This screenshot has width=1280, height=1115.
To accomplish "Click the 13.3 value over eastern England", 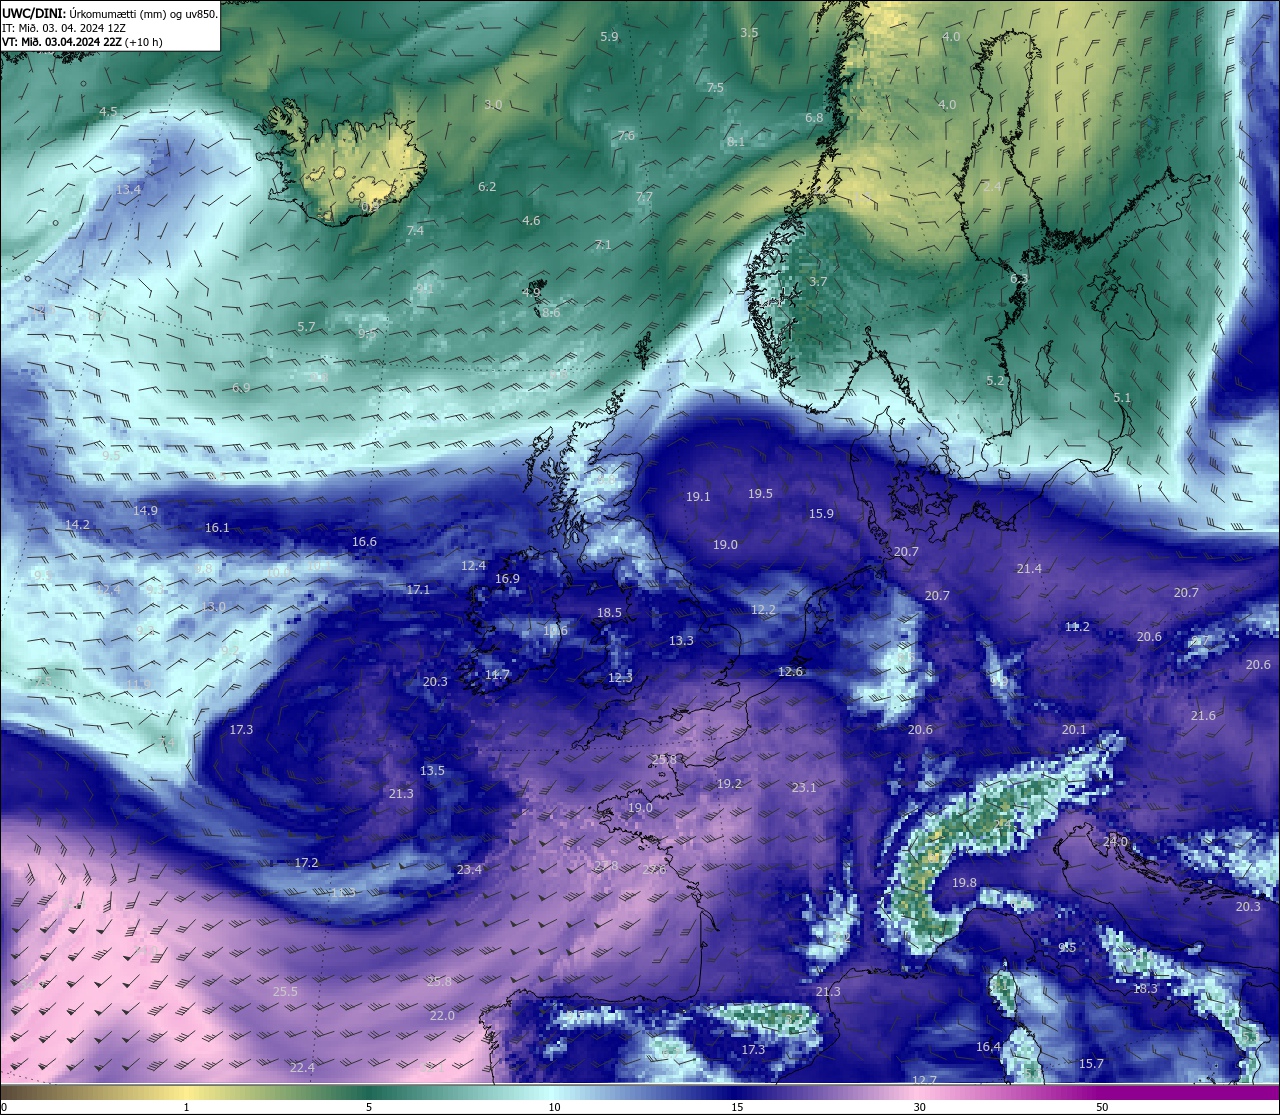I will point(681,640).
